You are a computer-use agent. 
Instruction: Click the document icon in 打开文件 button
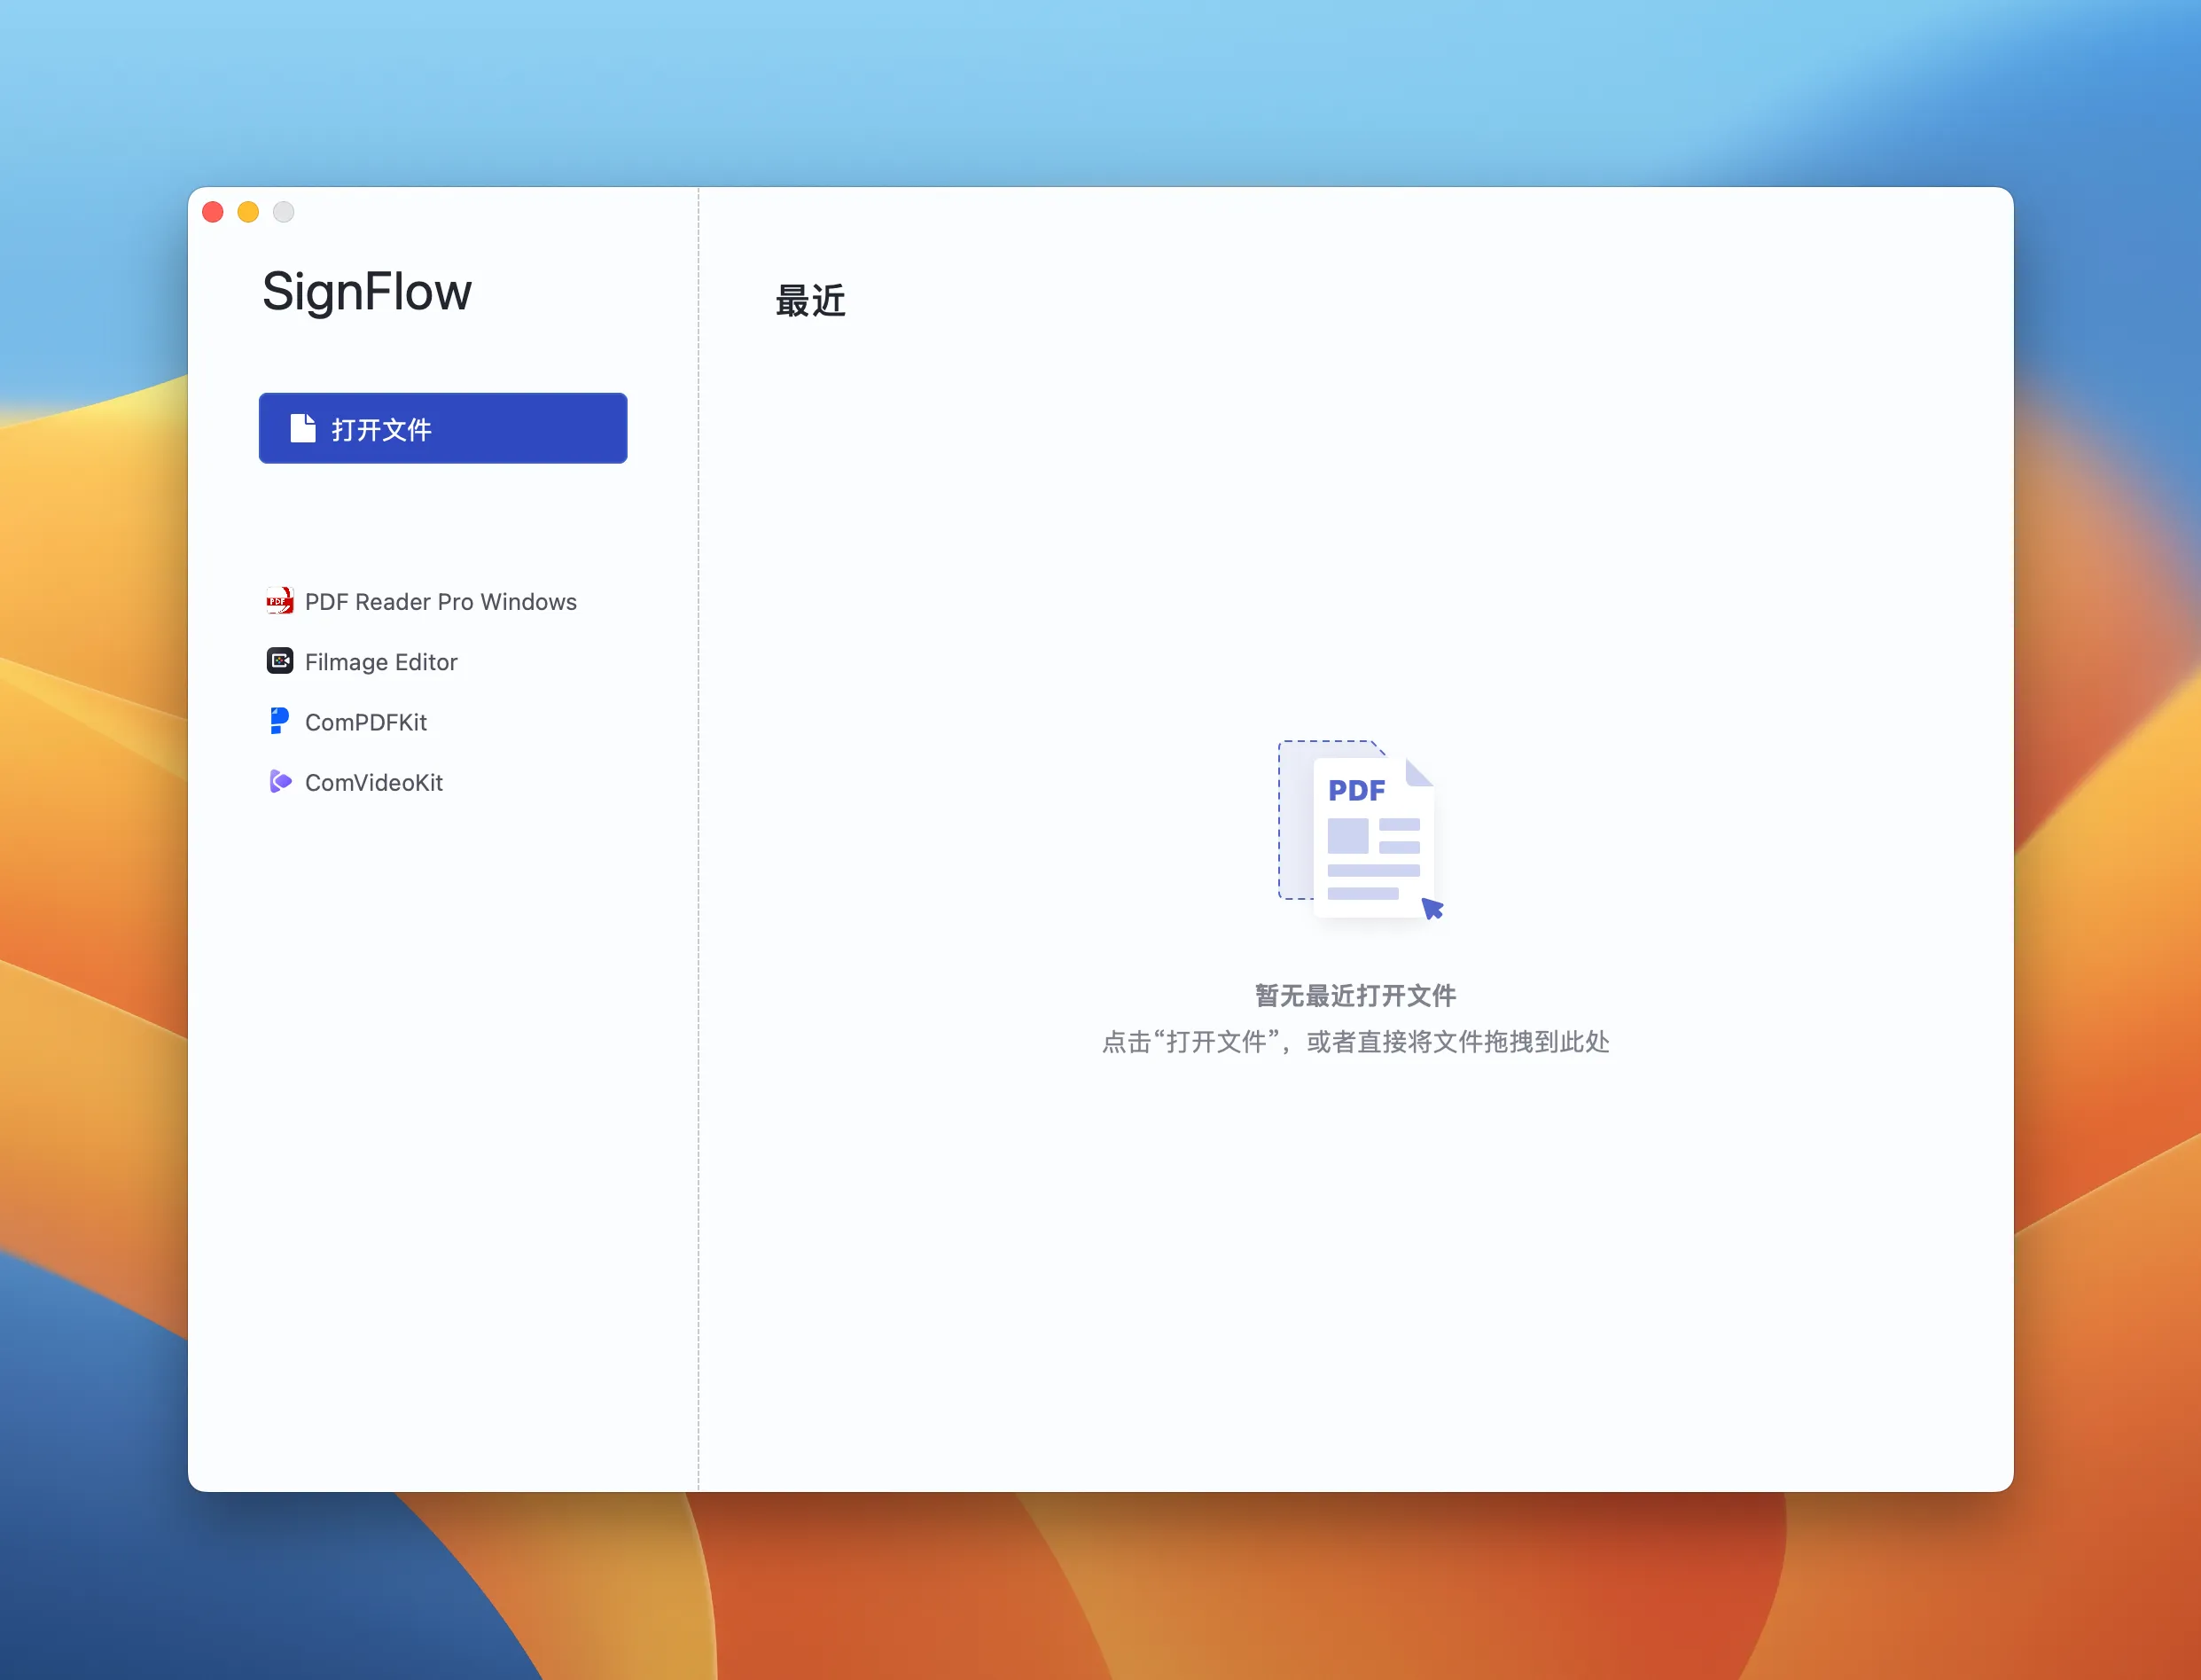303,428
